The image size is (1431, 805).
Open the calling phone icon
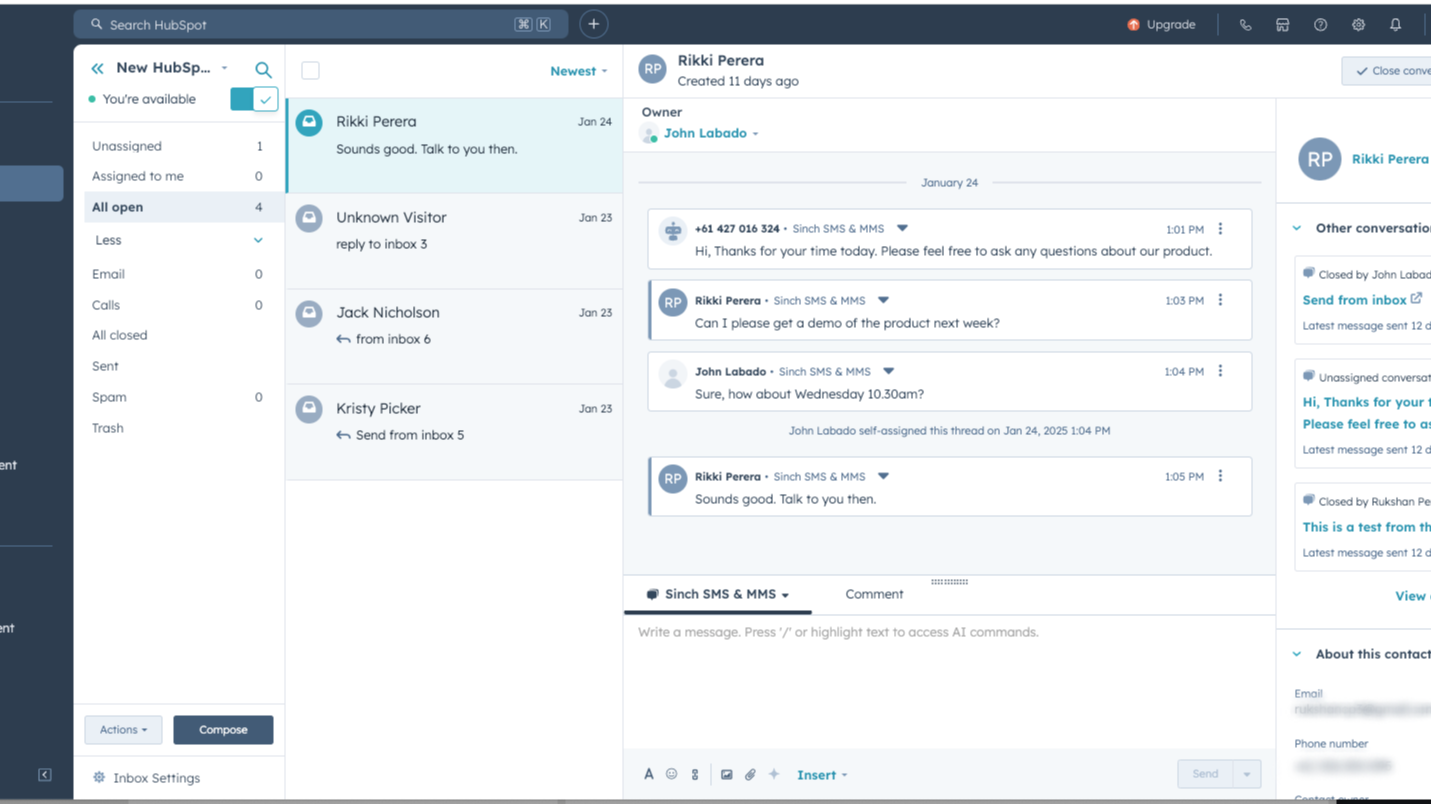pos(1245,25)
